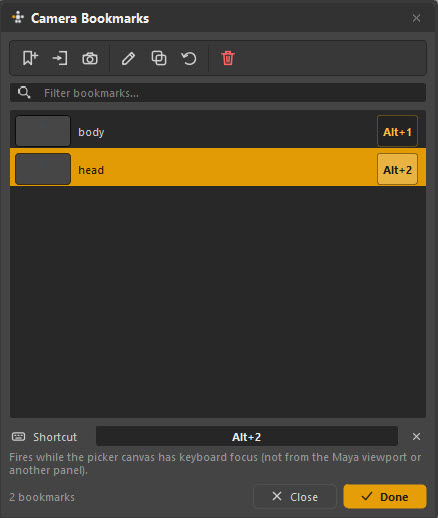Screen dimensions: 438x518
Task: Add a new camera bookmark
Action: pos(30,58)
